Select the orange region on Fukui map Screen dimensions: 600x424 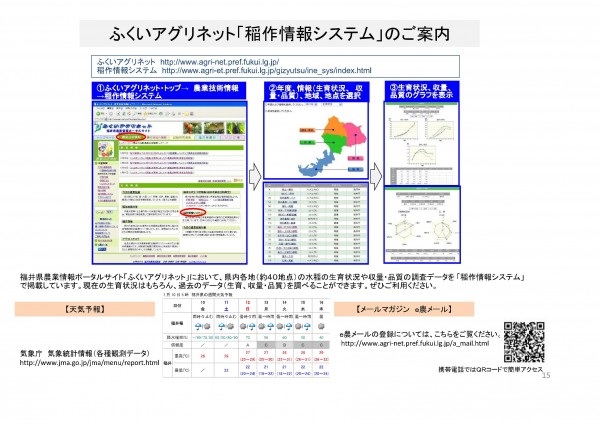pyautogui.click(x=334, y=125)
